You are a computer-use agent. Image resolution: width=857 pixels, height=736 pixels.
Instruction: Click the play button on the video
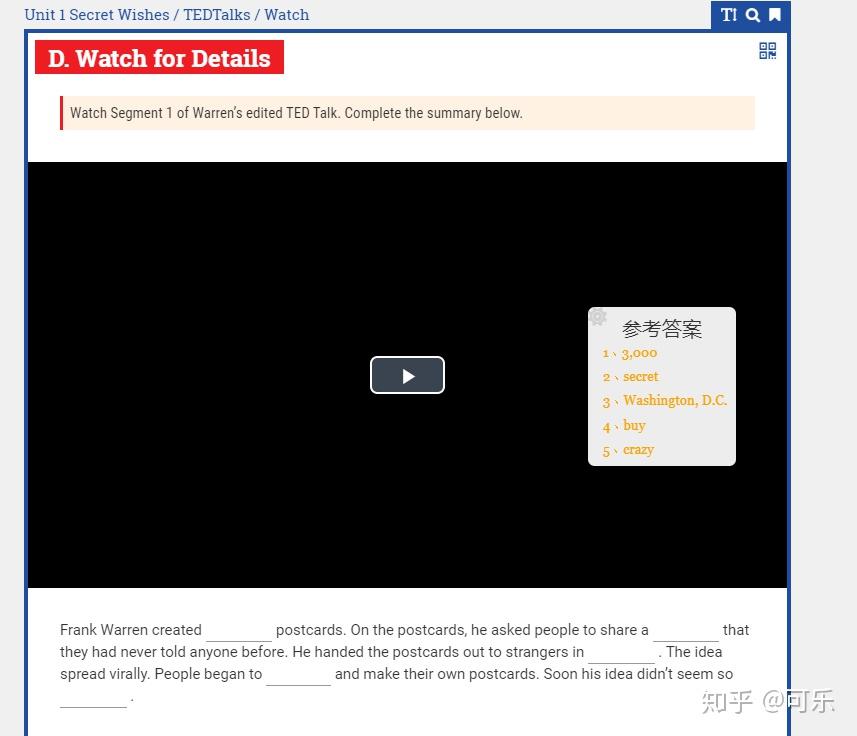(407, 375)
